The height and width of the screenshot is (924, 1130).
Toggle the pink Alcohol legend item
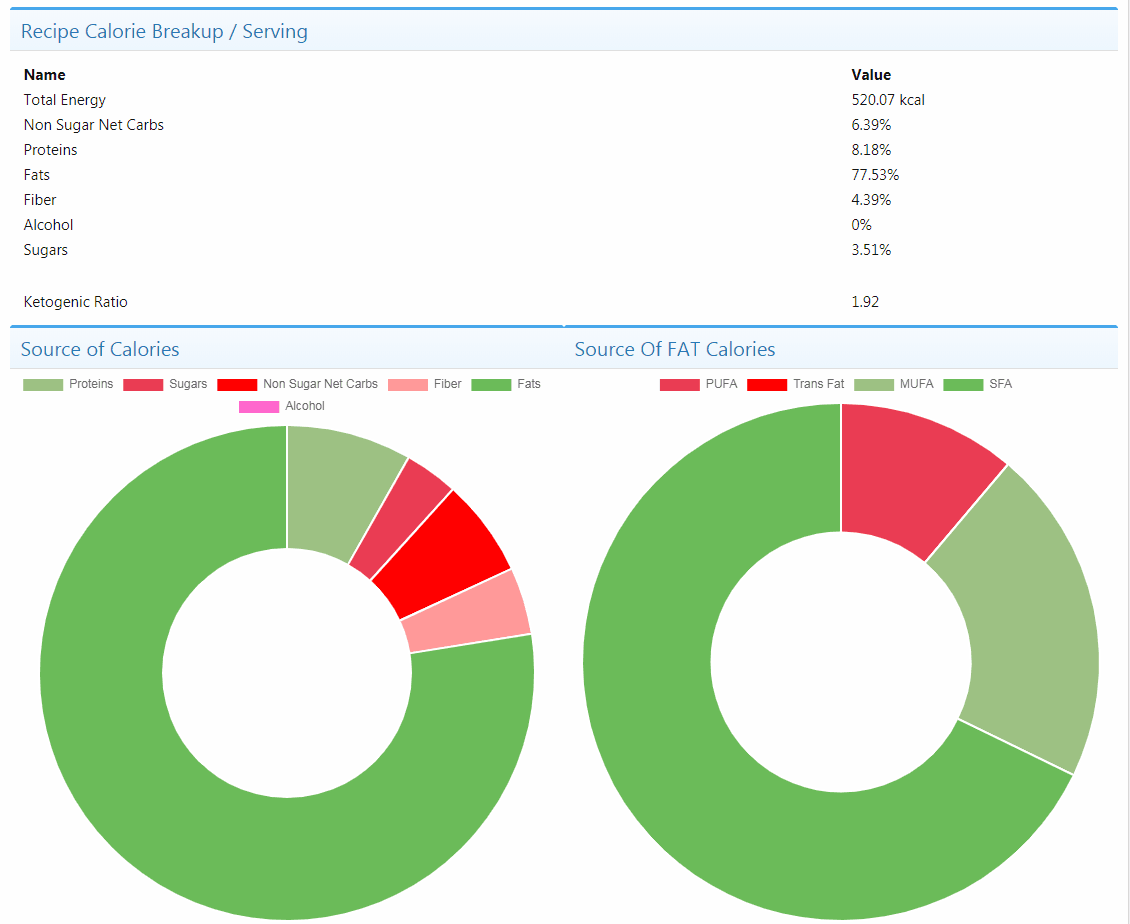coord(259,407)
